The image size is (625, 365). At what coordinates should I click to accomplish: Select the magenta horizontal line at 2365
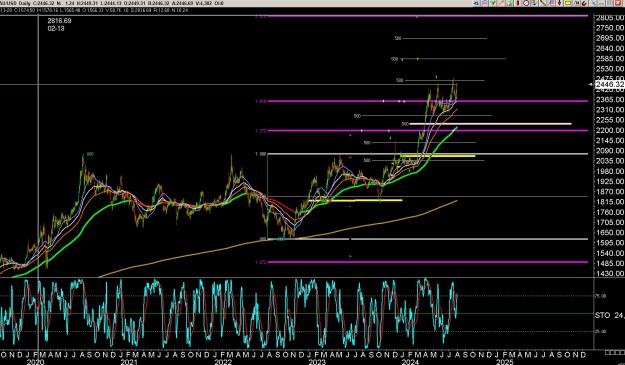[x=428, y=101]
